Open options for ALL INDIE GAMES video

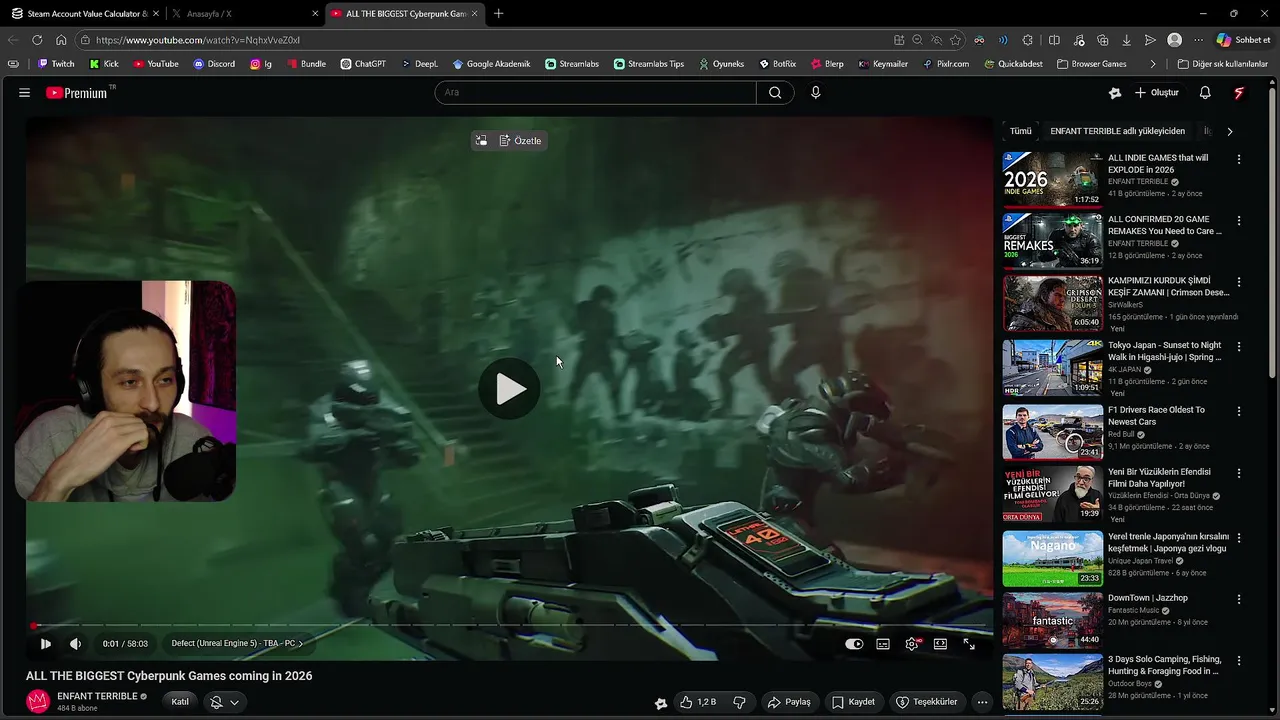point(1239,159)
